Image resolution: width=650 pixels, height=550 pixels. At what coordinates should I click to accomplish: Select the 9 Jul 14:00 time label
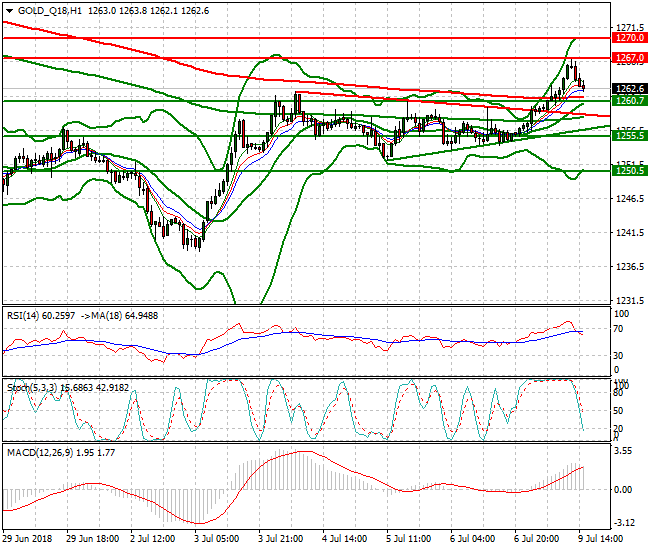(x=600, y=539)
